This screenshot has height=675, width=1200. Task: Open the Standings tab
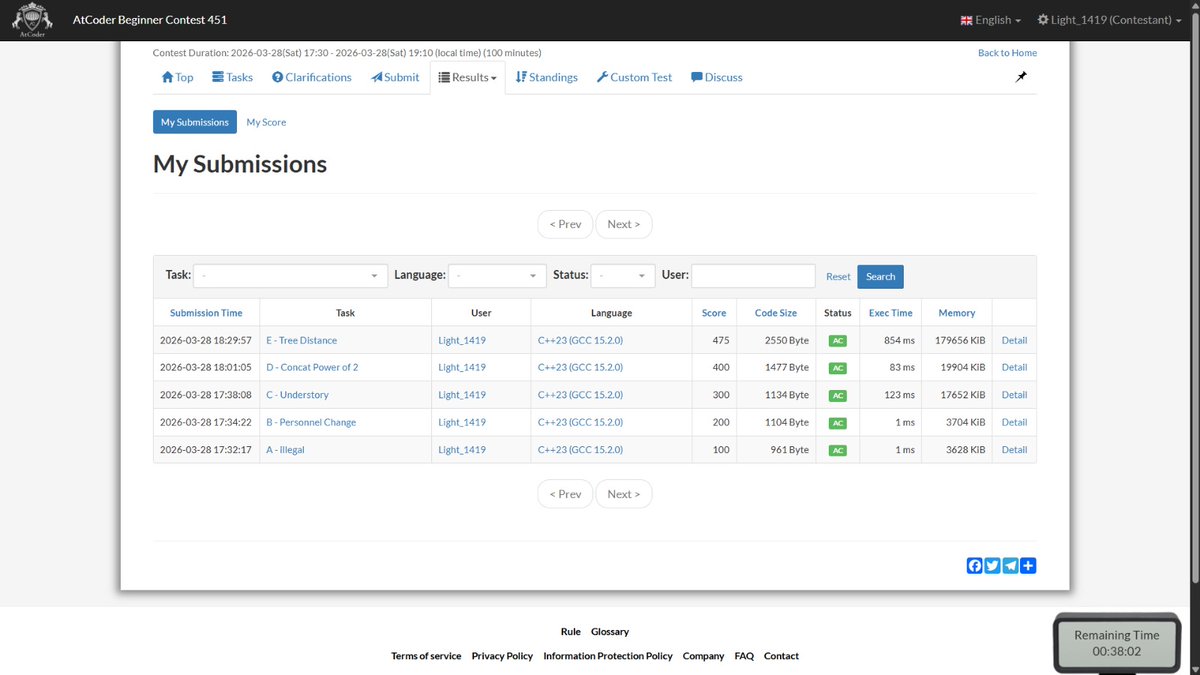[x=546, y=77]
